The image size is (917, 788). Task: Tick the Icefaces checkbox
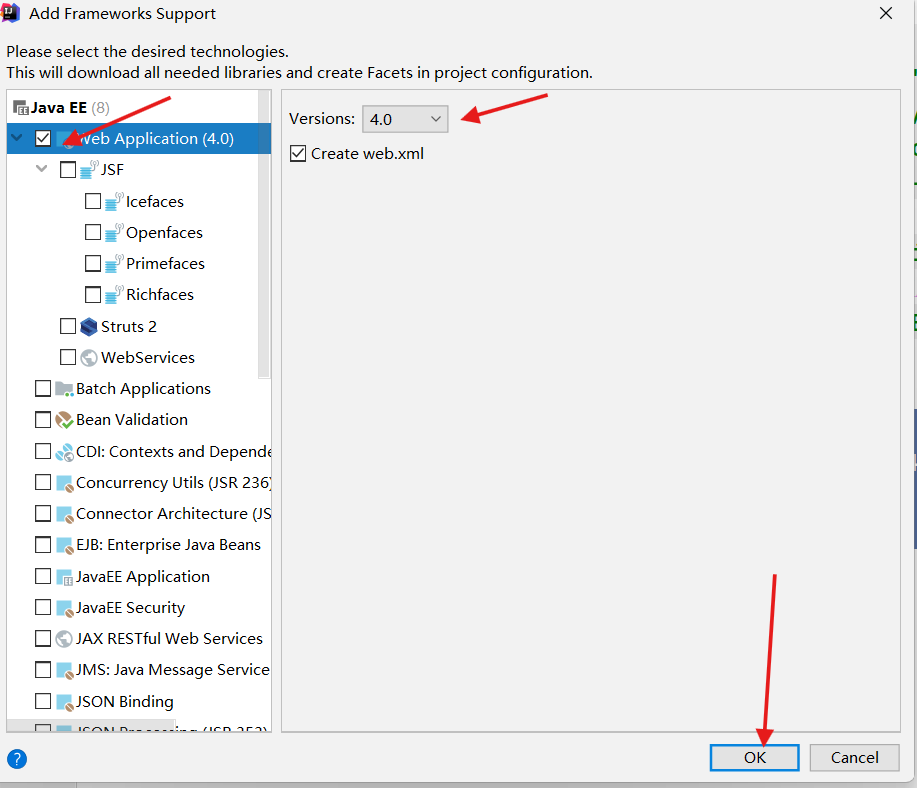point(93,201)
